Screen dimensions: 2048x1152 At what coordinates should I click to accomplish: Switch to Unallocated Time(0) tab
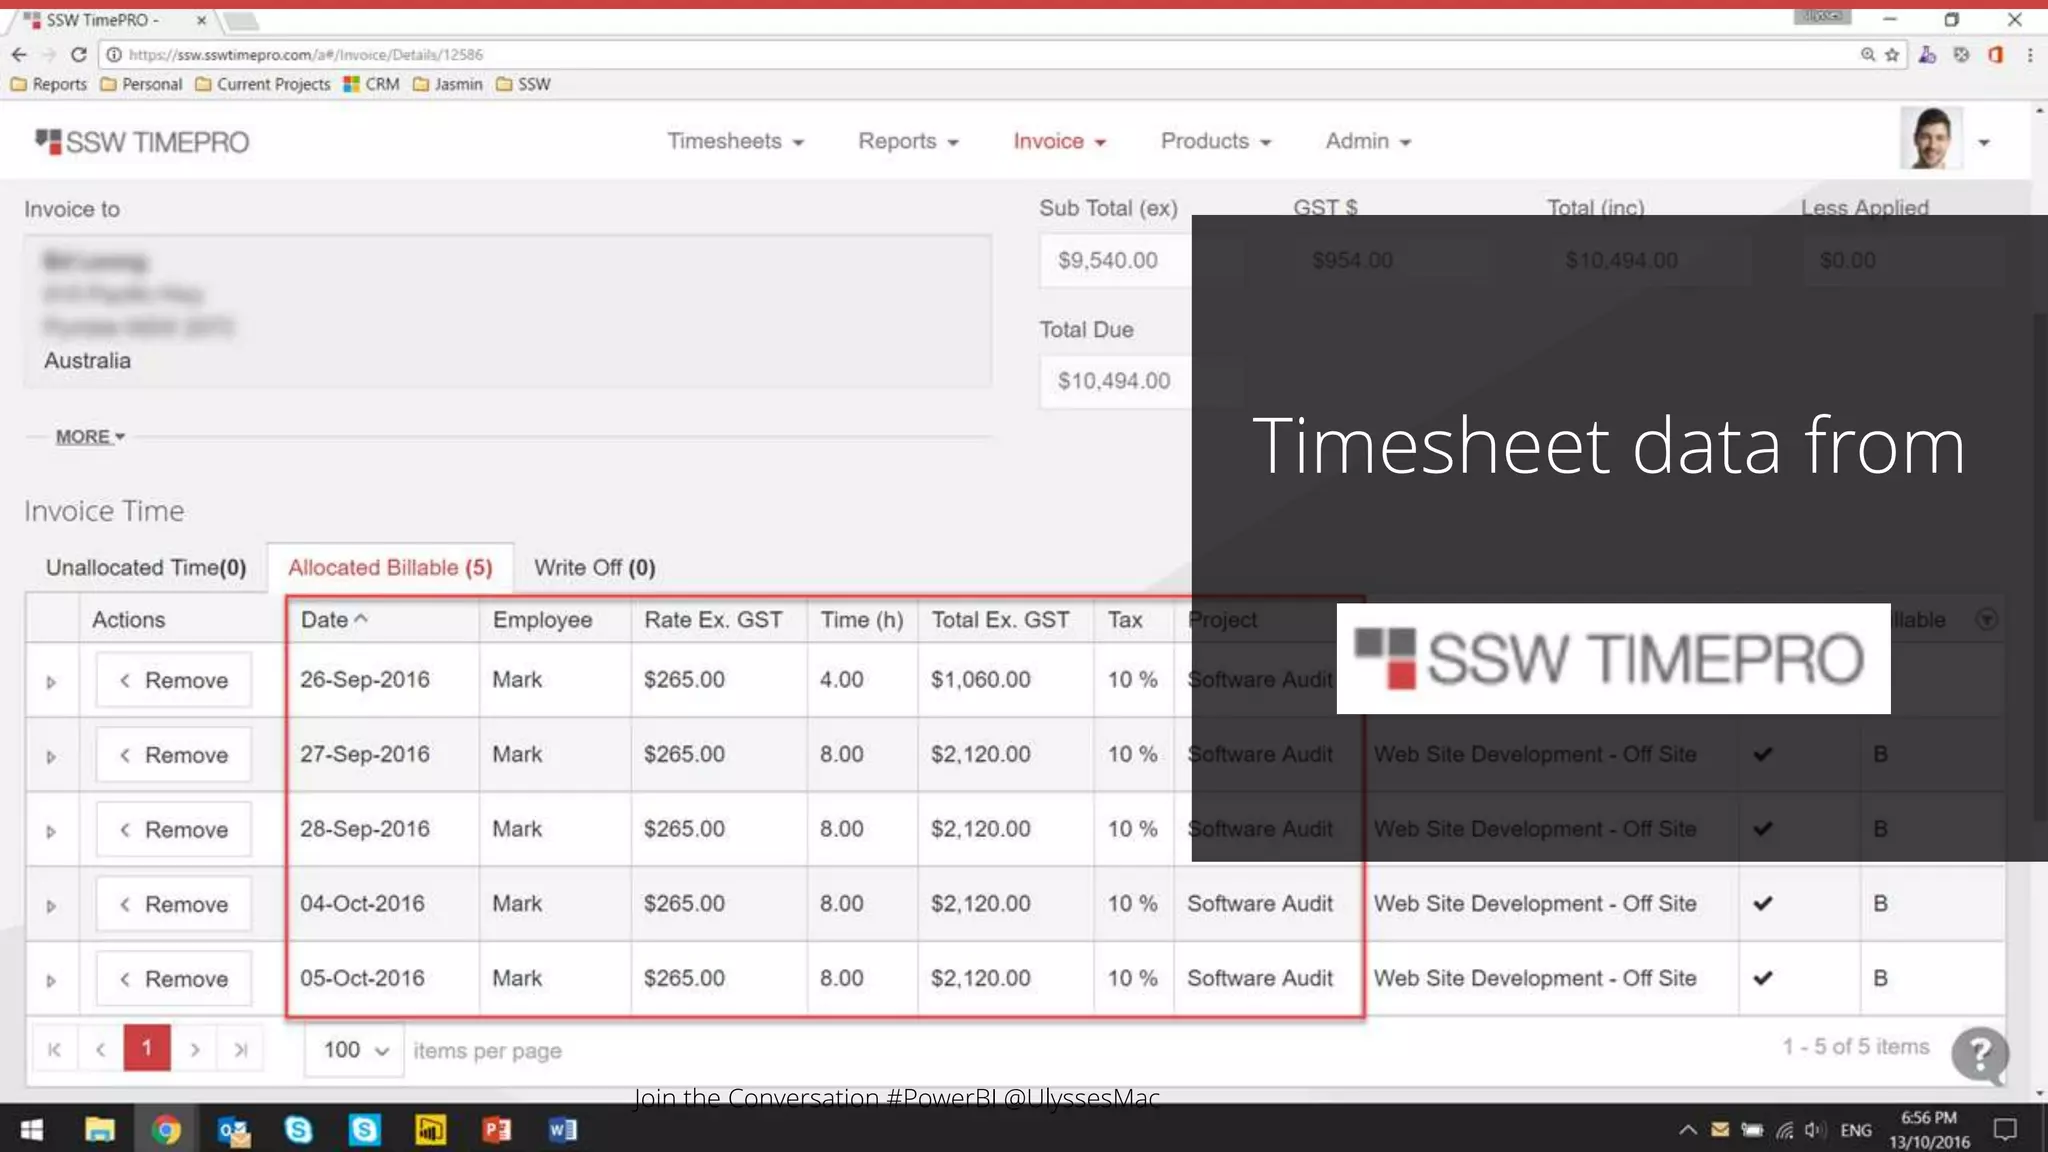[146, 568]
